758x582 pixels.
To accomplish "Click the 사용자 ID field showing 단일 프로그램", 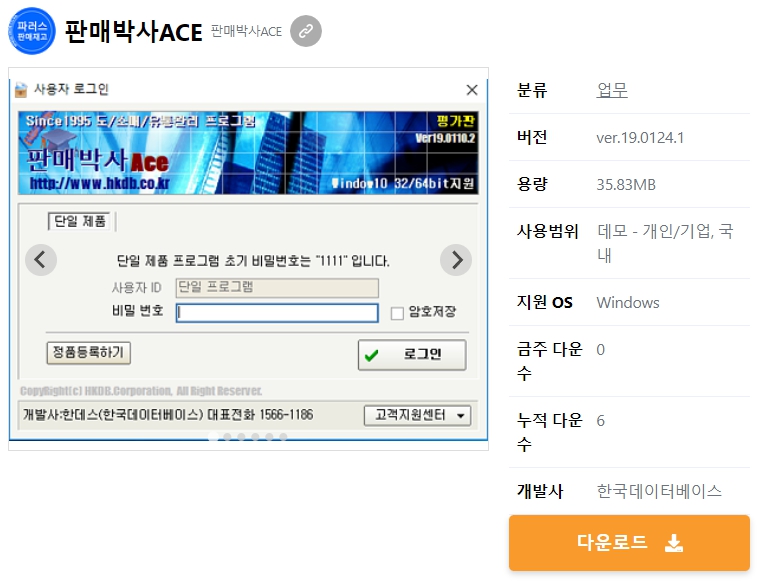I will [277, 288].
